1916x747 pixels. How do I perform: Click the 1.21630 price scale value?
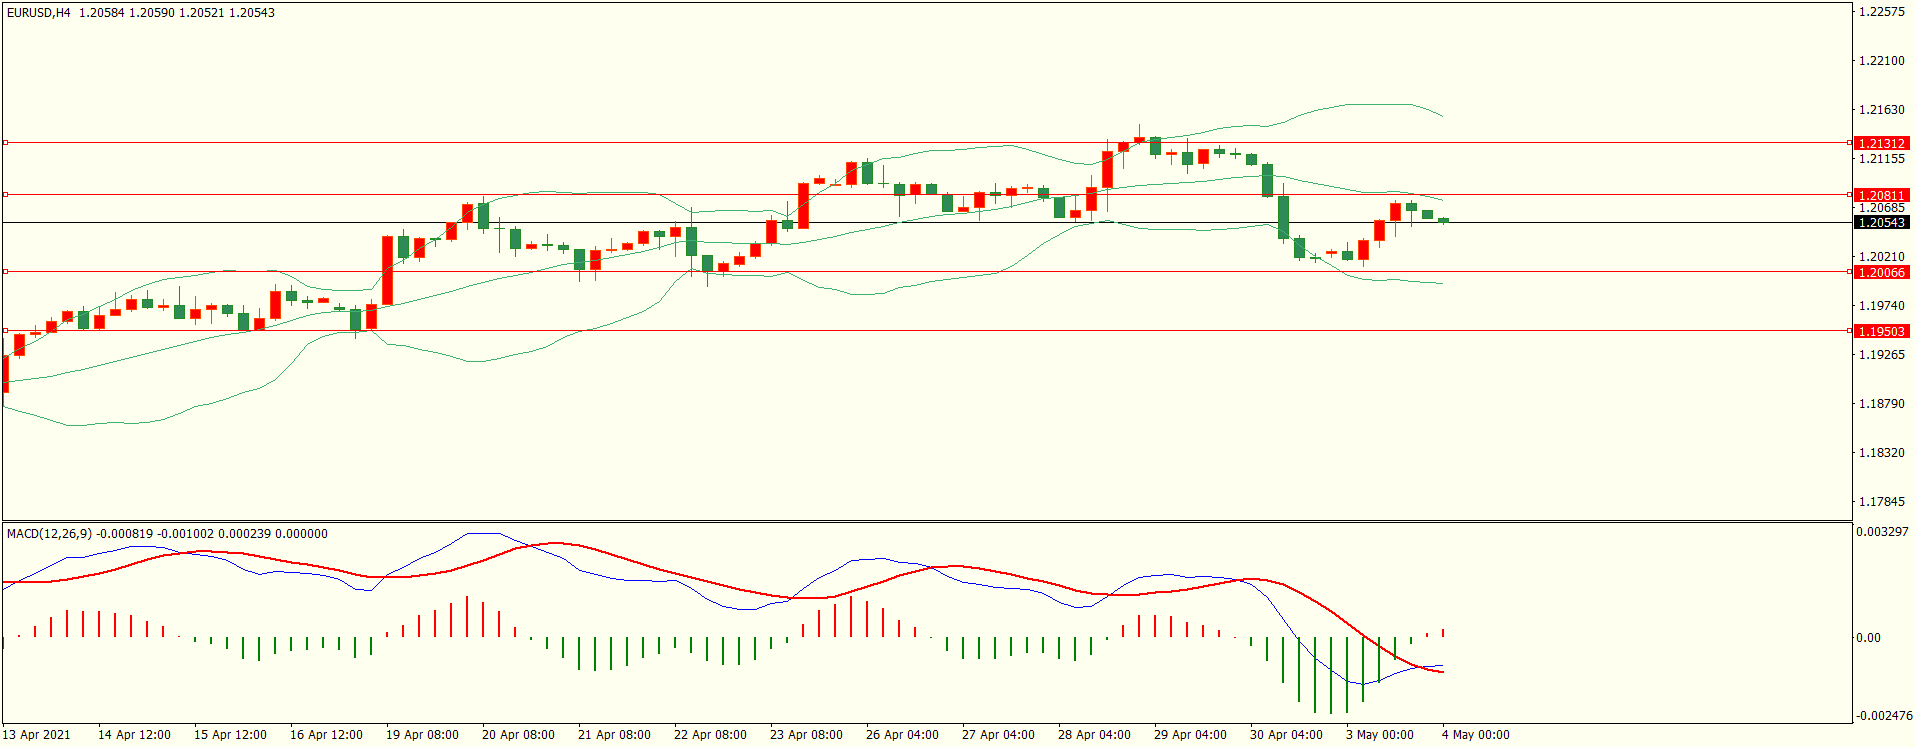1881,110
